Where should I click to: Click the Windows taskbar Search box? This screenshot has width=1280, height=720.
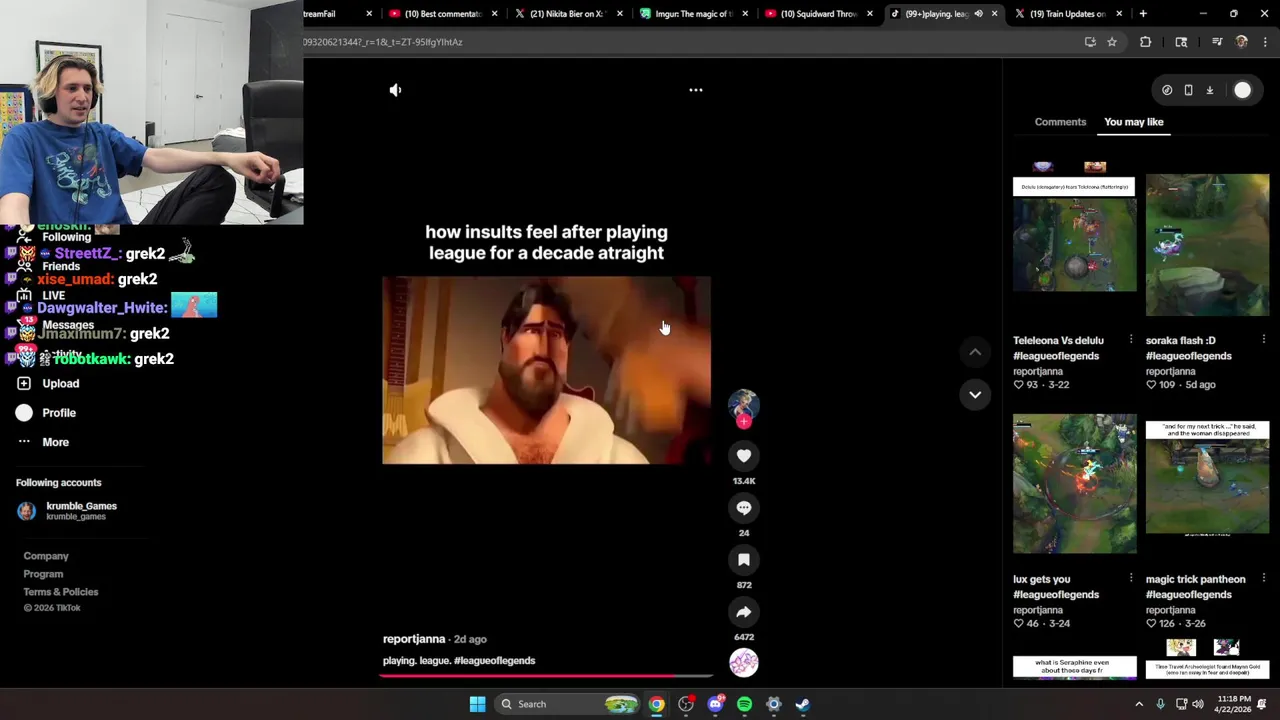coord(567,704)
